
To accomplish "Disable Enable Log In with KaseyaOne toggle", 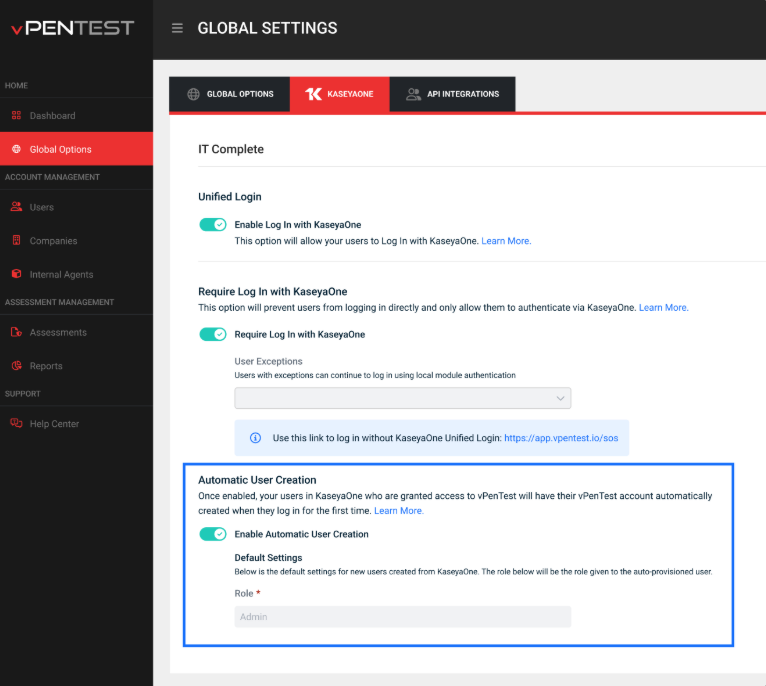I will [213, 225].
